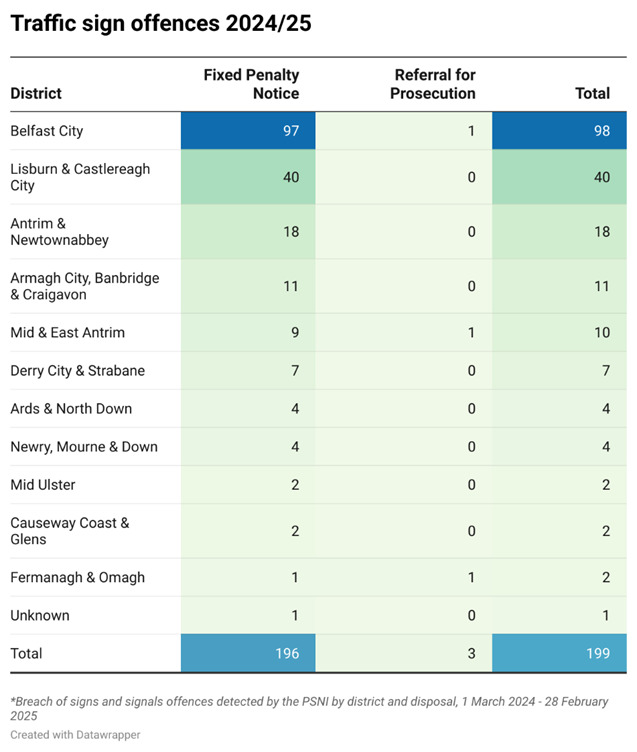The width and height of the screenshot is (637, 752).
Task: Click the Total row's 196 cell
Action: click(248, 653)
